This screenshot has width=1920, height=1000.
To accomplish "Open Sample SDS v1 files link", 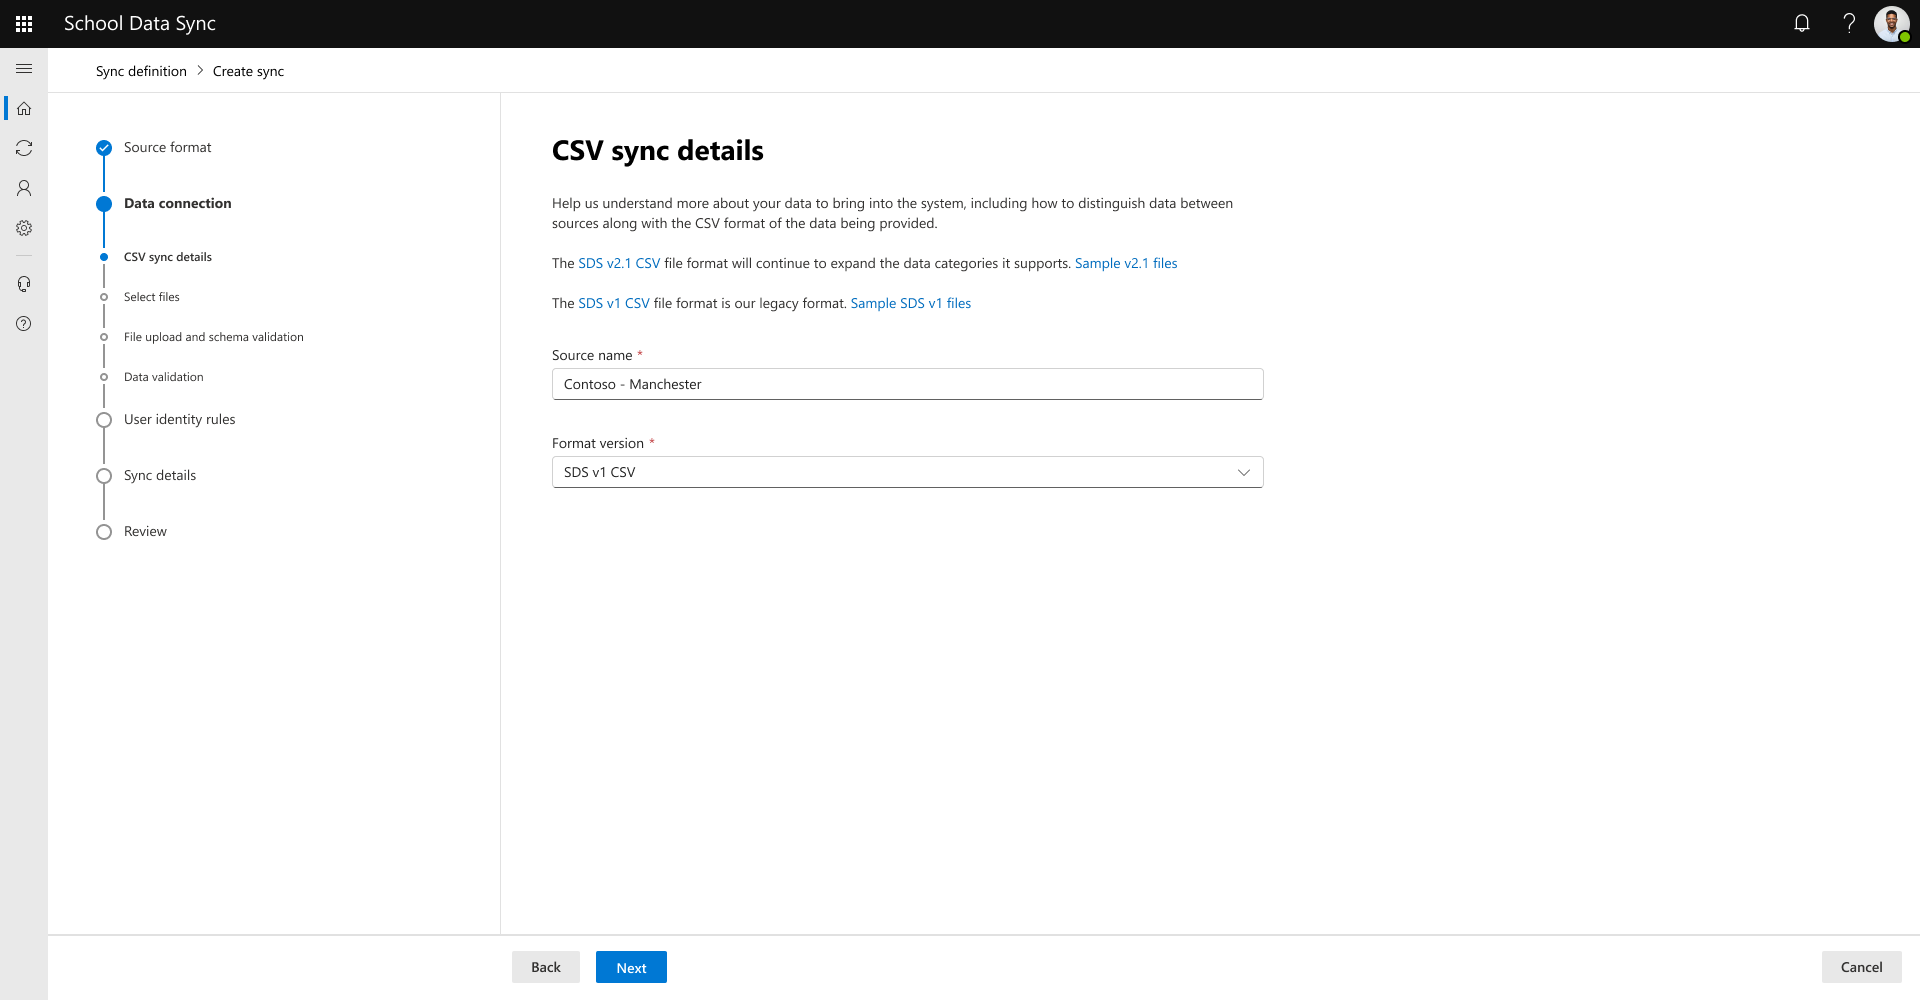I will pyautogui.click(x=910, y=303).
